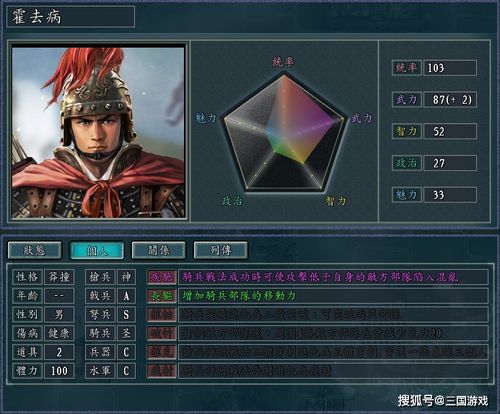Click the 魅力 value box showing 33
The width and height of the screenshot is (500, 414).
click(x=450, y=195)
